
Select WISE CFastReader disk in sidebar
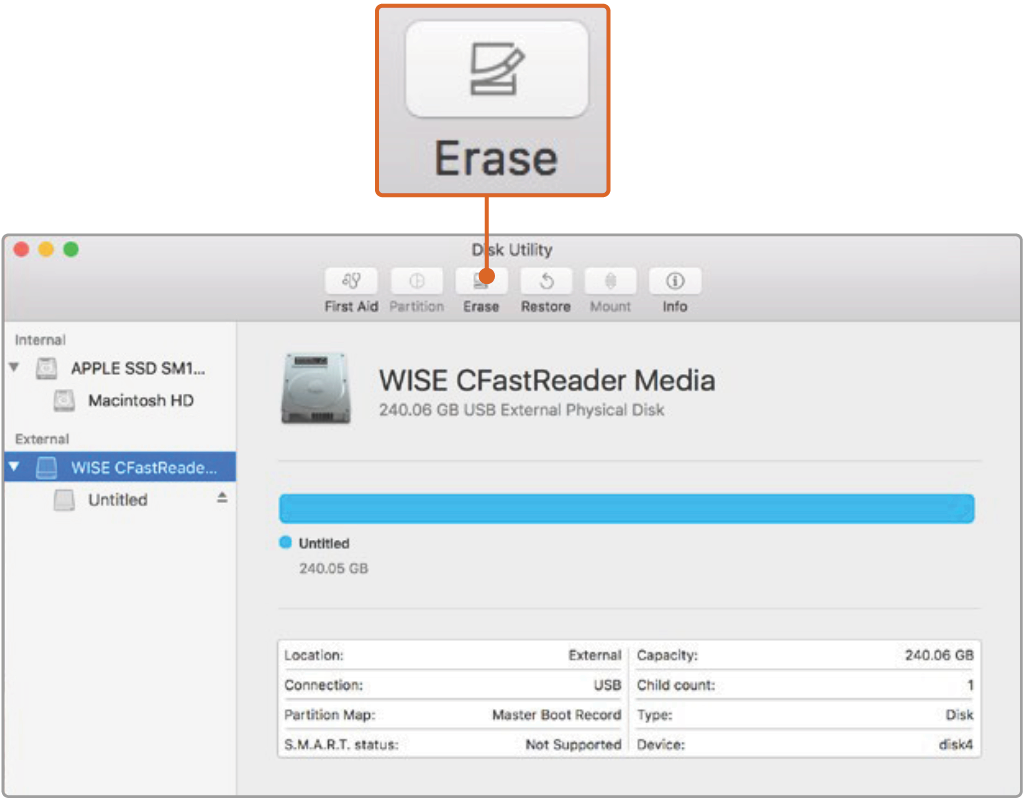click(143, 467)
